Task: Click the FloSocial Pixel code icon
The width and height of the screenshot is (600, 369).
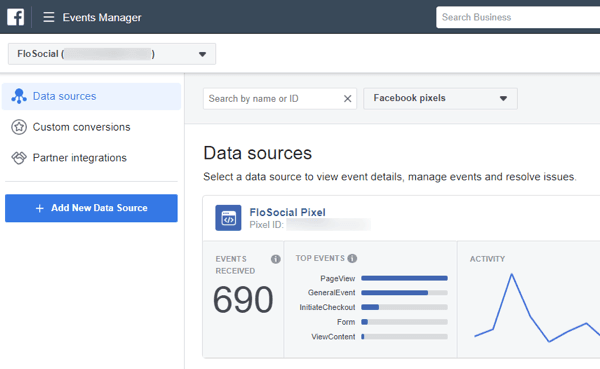Action: [228, 218]
